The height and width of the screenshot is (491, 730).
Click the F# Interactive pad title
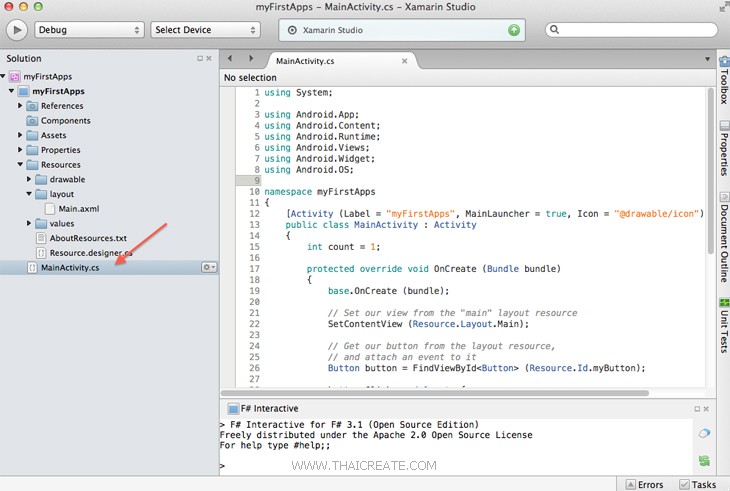click(x=270, y=409)
